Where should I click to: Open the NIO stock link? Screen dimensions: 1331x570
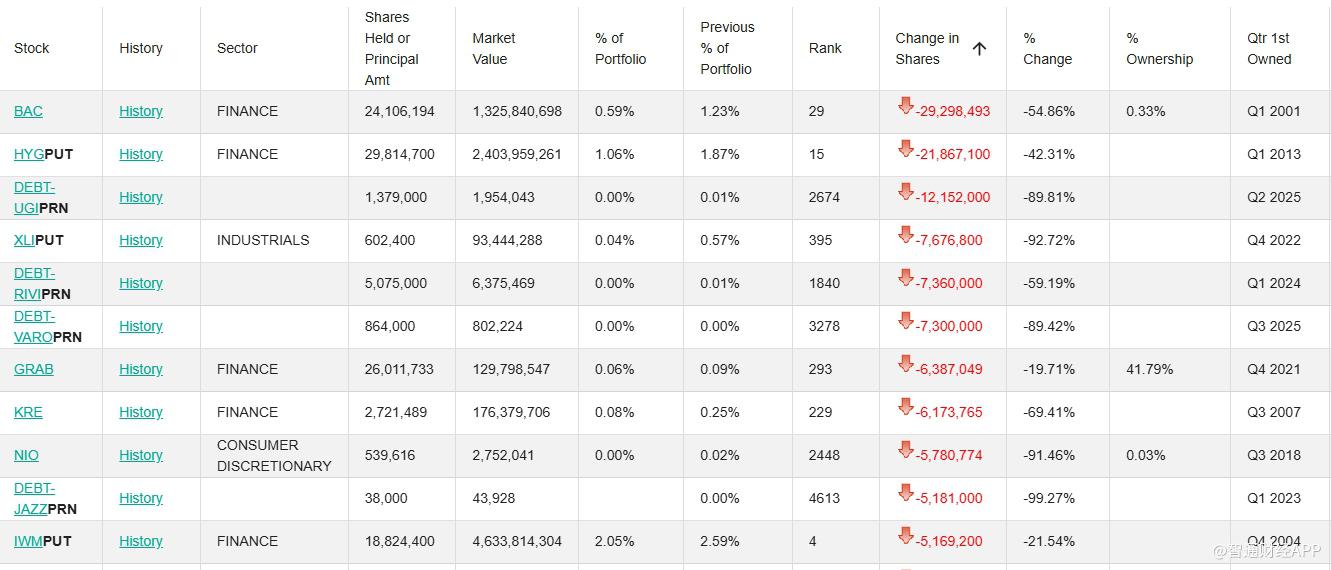26,455
